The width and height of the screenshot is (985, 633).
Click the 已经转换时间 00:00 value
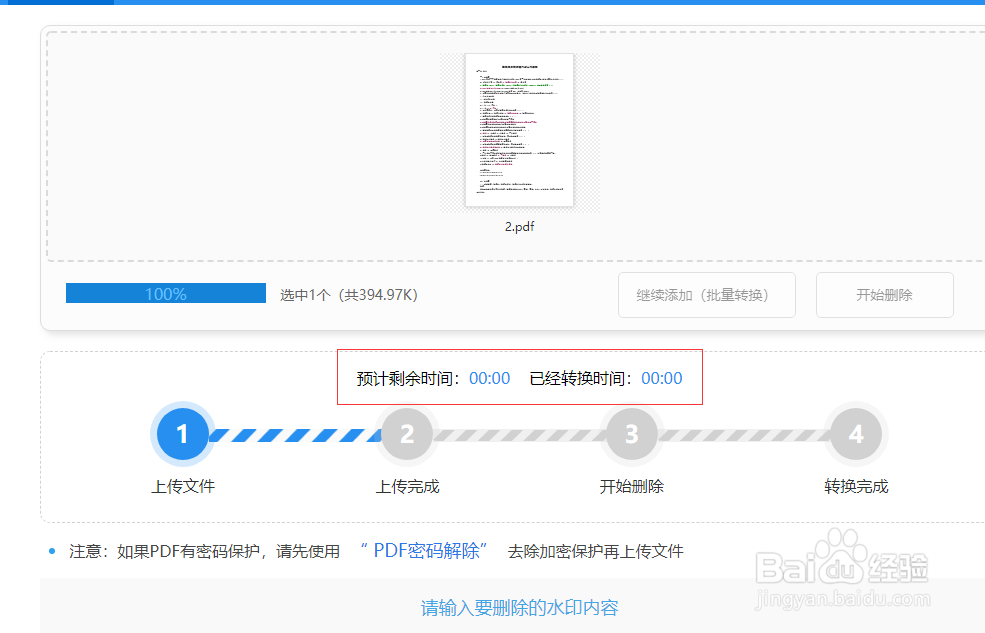662,377
